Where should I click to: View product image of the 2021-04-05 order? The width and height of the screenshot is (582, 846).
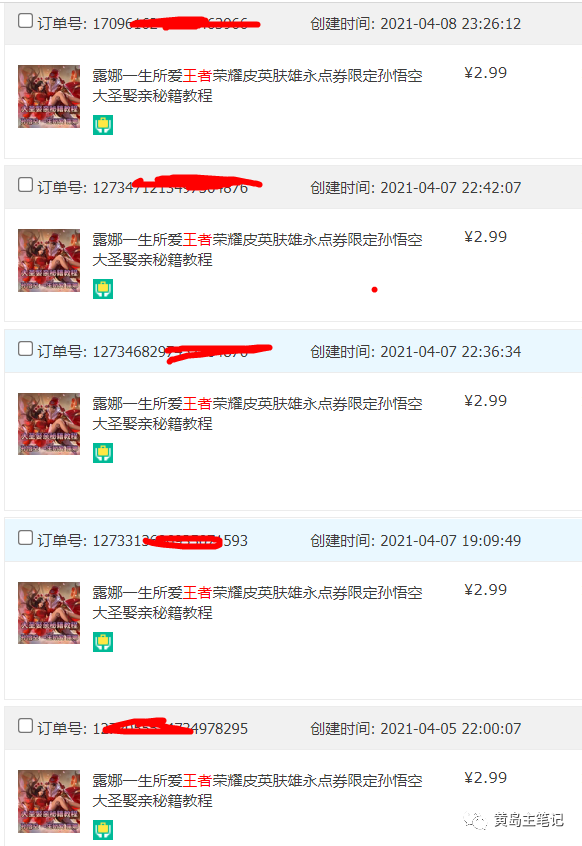click(x=49, y=801)
